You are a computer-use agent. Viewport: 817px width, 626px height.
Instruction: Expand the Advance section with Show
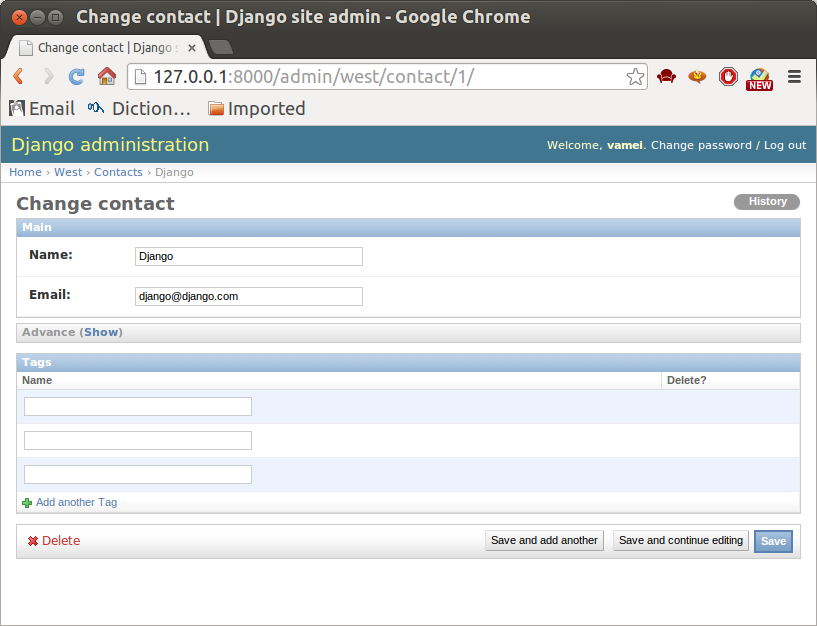[x=102, y=333]
